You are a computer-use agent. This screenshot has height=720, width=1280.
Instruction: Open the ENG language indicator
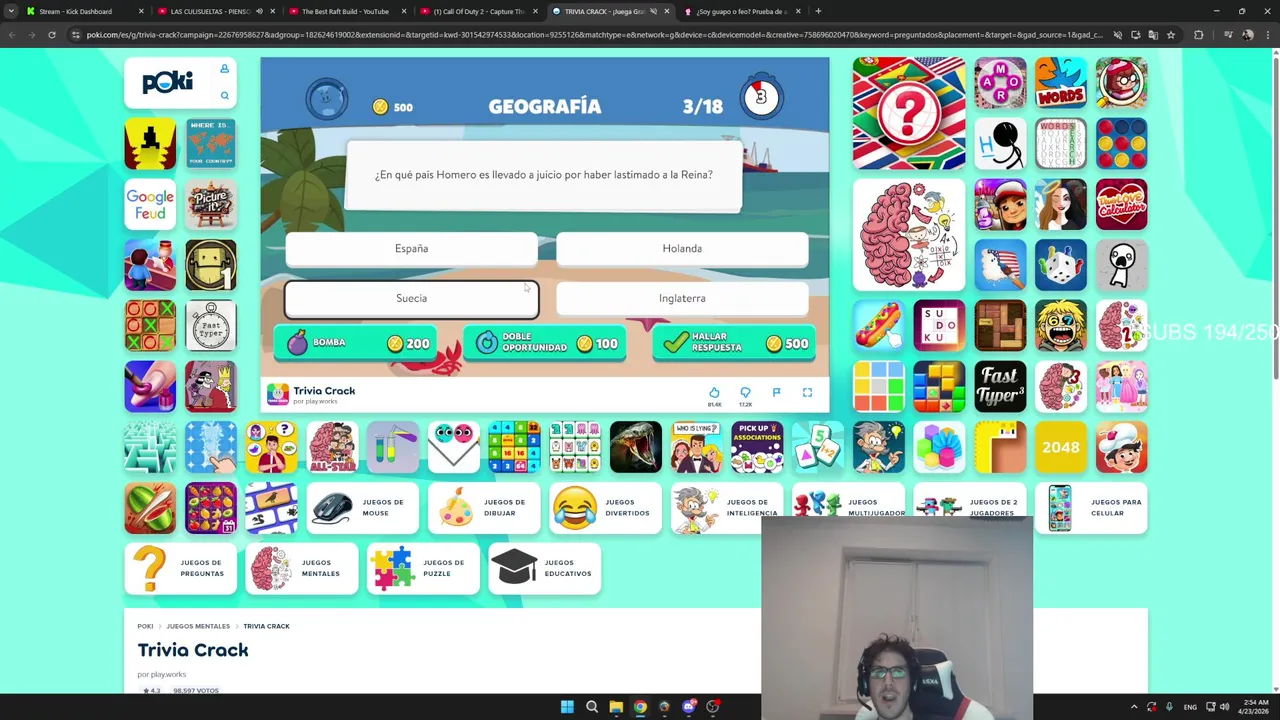[1190, 707]
